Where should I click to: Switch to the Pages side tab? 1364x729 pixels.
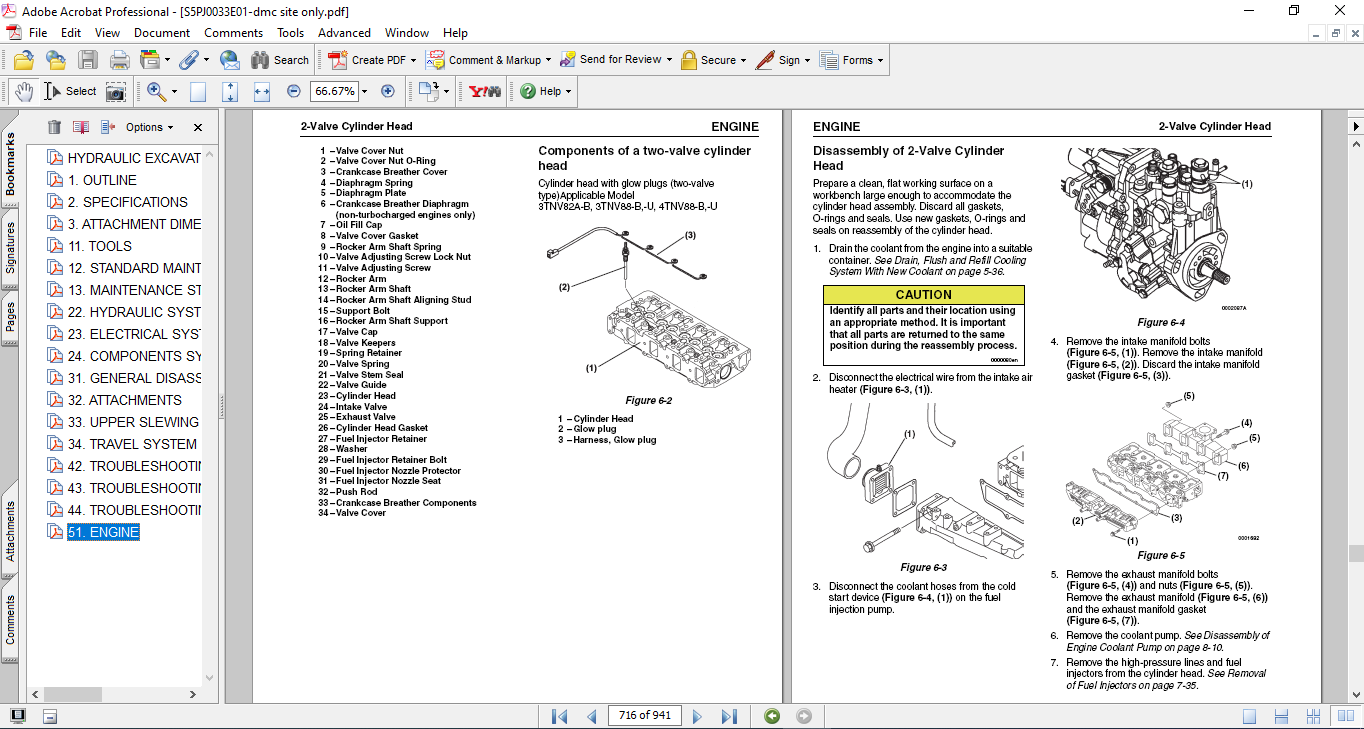coord(11,316)
